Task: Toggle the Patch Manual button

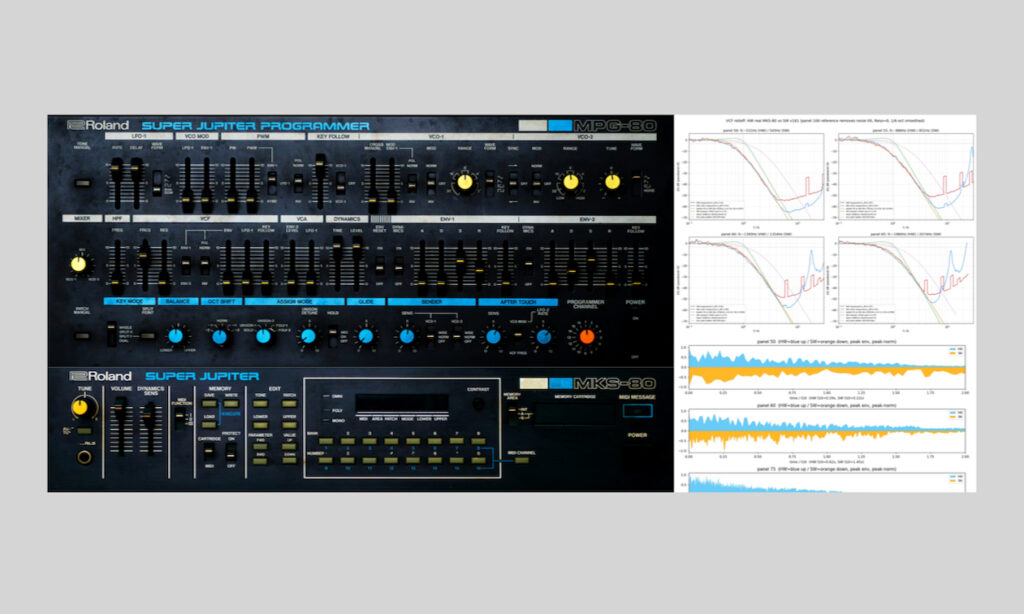Action: 82,336
